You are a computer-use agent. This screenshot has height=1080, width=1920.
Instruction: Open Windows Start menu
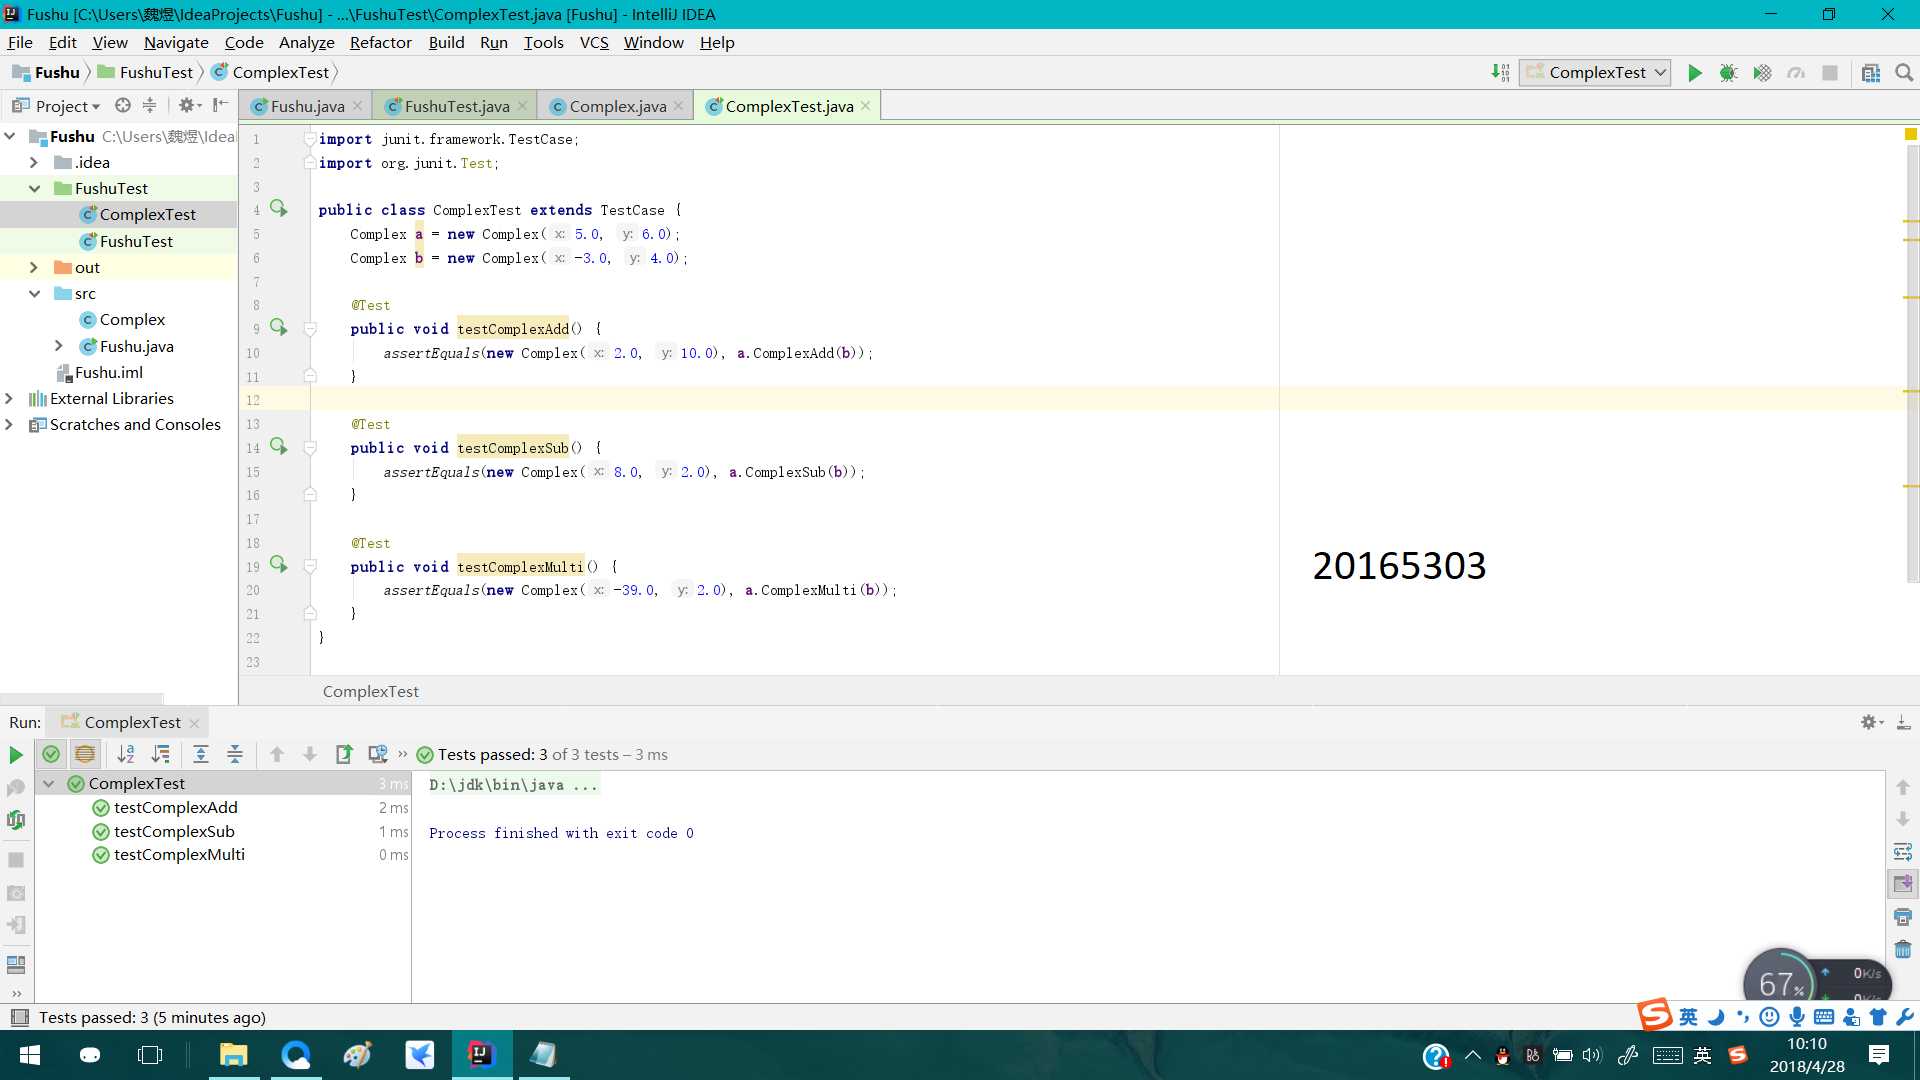pyautogui.click(x=30, y=1055)
